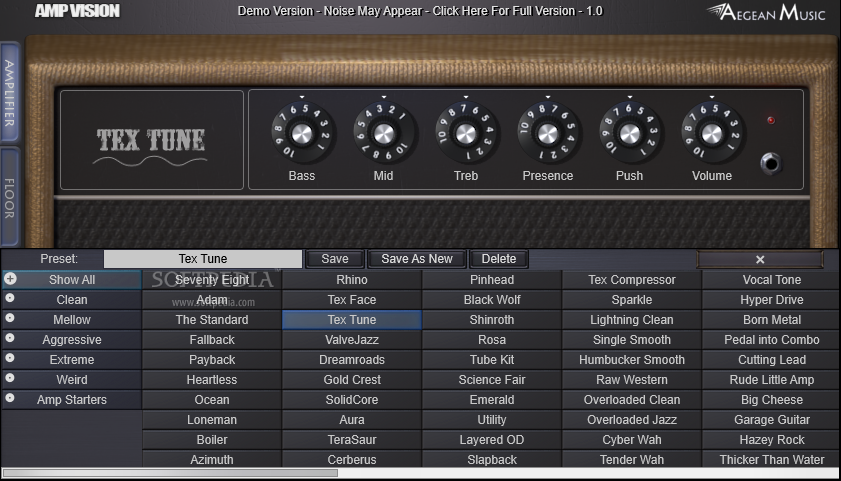The image size is (841, 481).
Task: Click the Push knob
Action: [630, 134]
